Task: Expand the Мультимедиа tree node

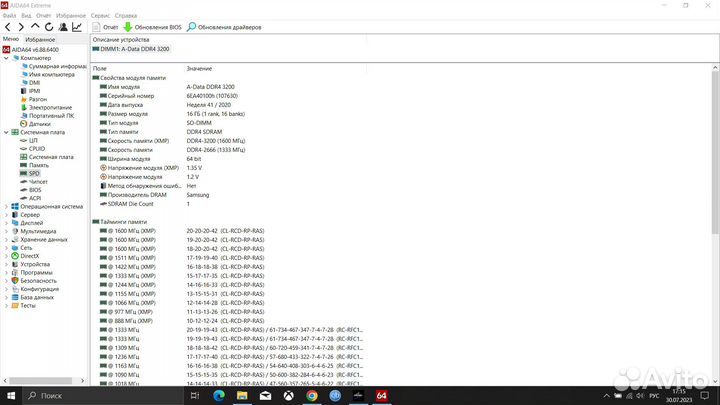Action: click(x=5, y=231)
